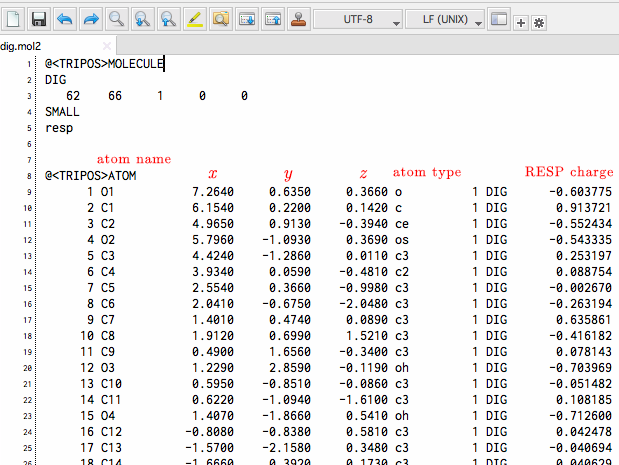Click the bond count 66 on line 3

(115, 96)
